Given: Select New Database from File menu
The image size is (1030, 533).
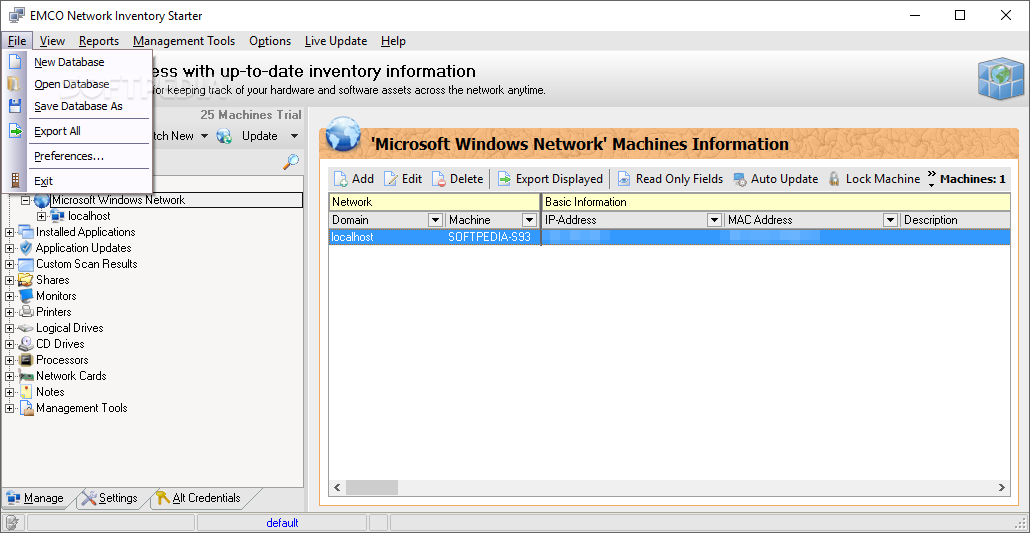Looking at the screenshot, I should [78, 62].
